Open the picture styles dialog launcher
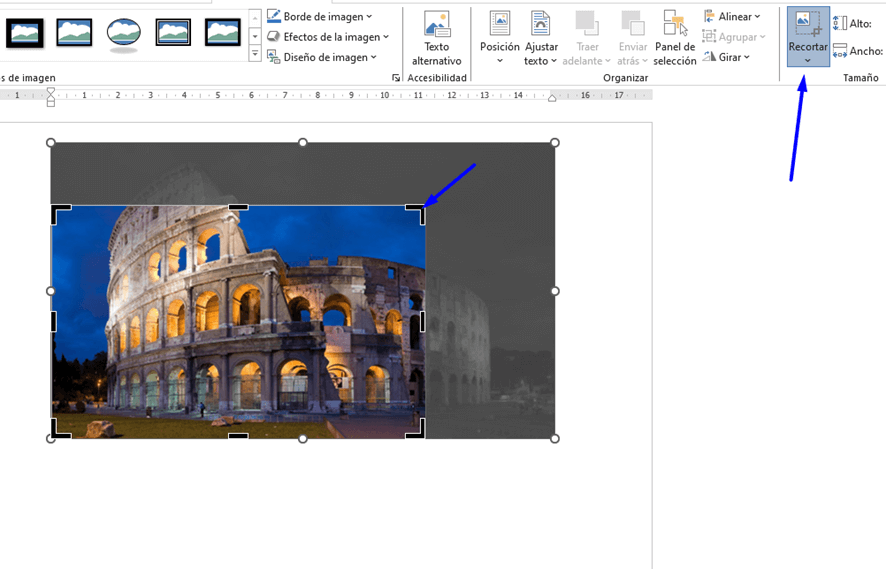This screenshot has width=886, height=569. click(396, 78)
